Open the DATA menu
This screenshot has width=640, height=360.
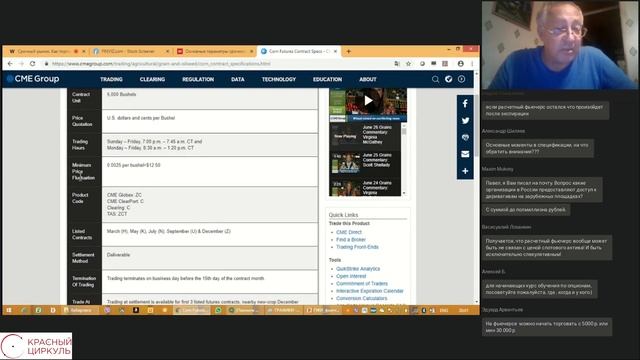pos(238,80)
